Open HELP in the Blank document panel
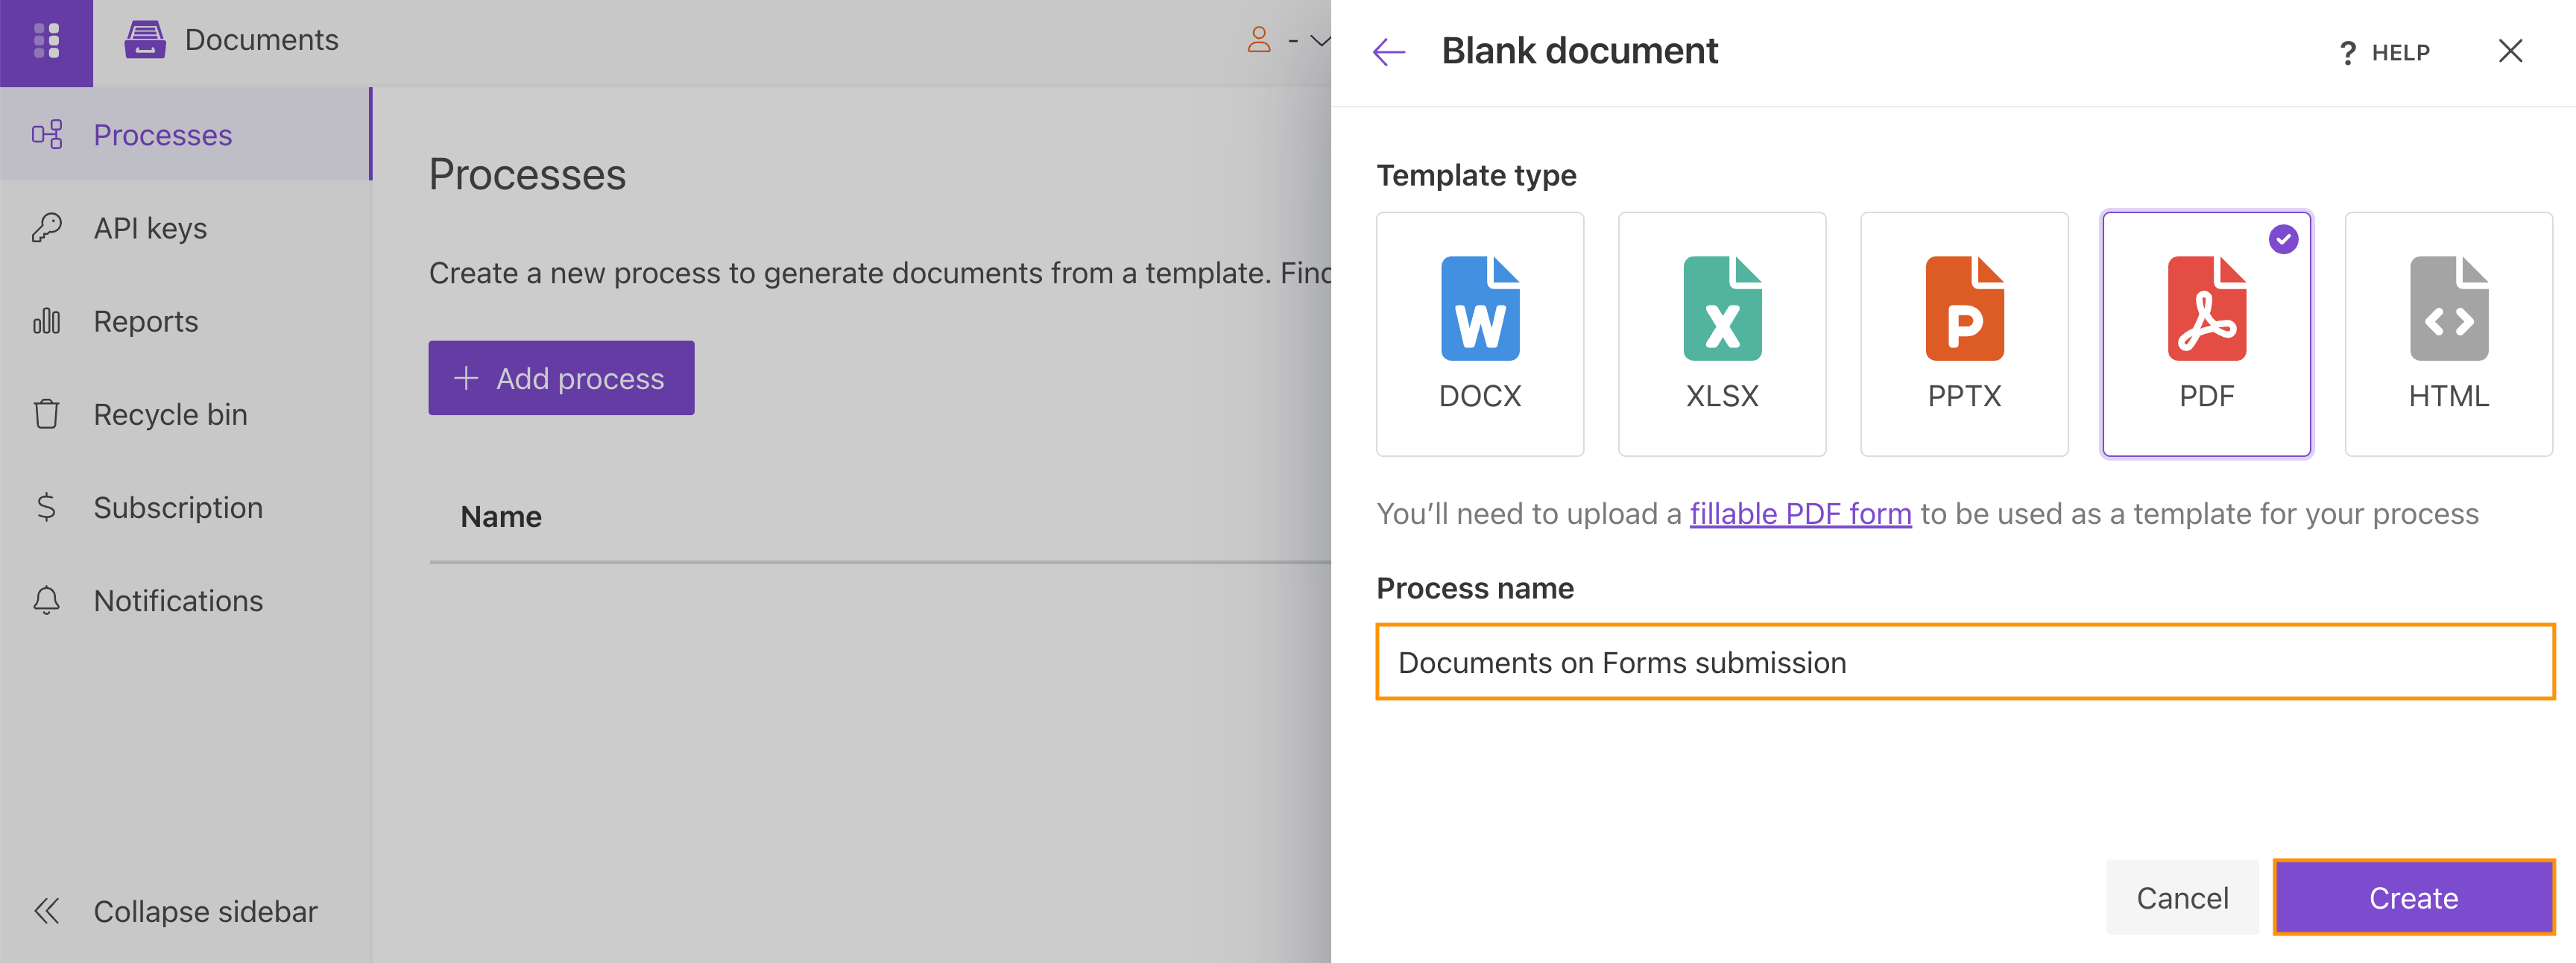Screen dimensions: 2576x963 [x=2385, y=52]
